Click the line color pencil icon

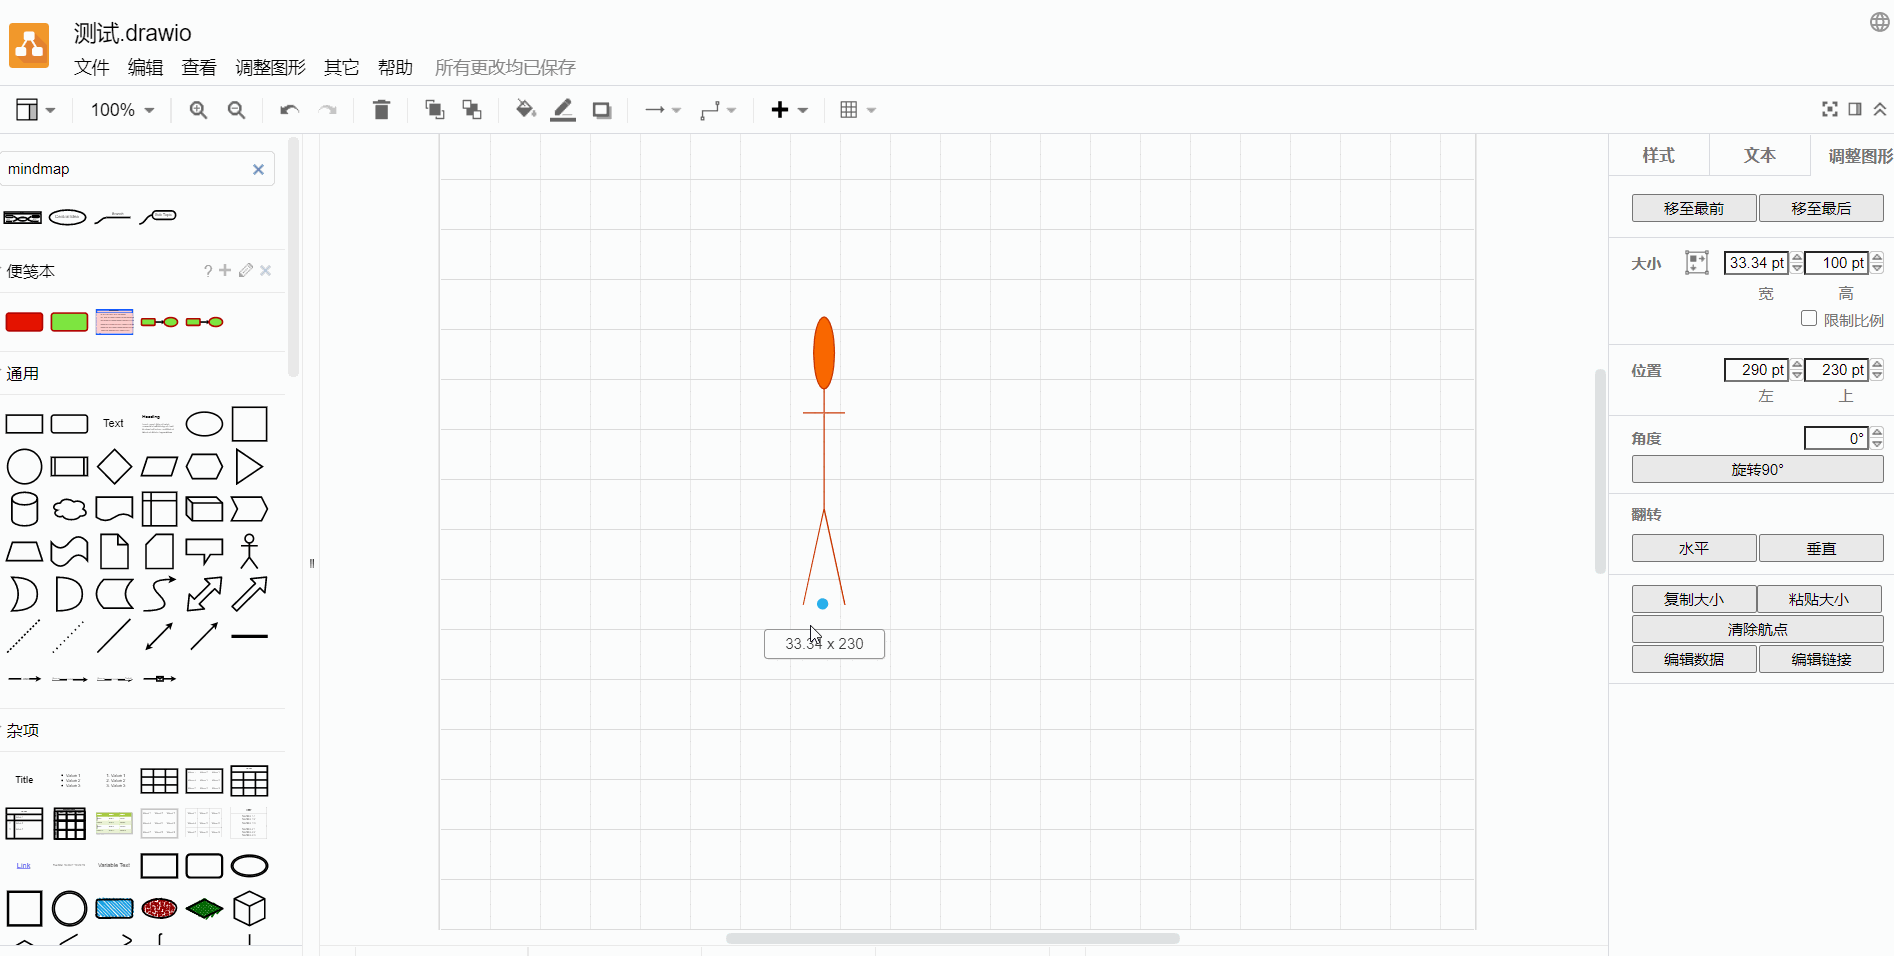tap(563, 110)
